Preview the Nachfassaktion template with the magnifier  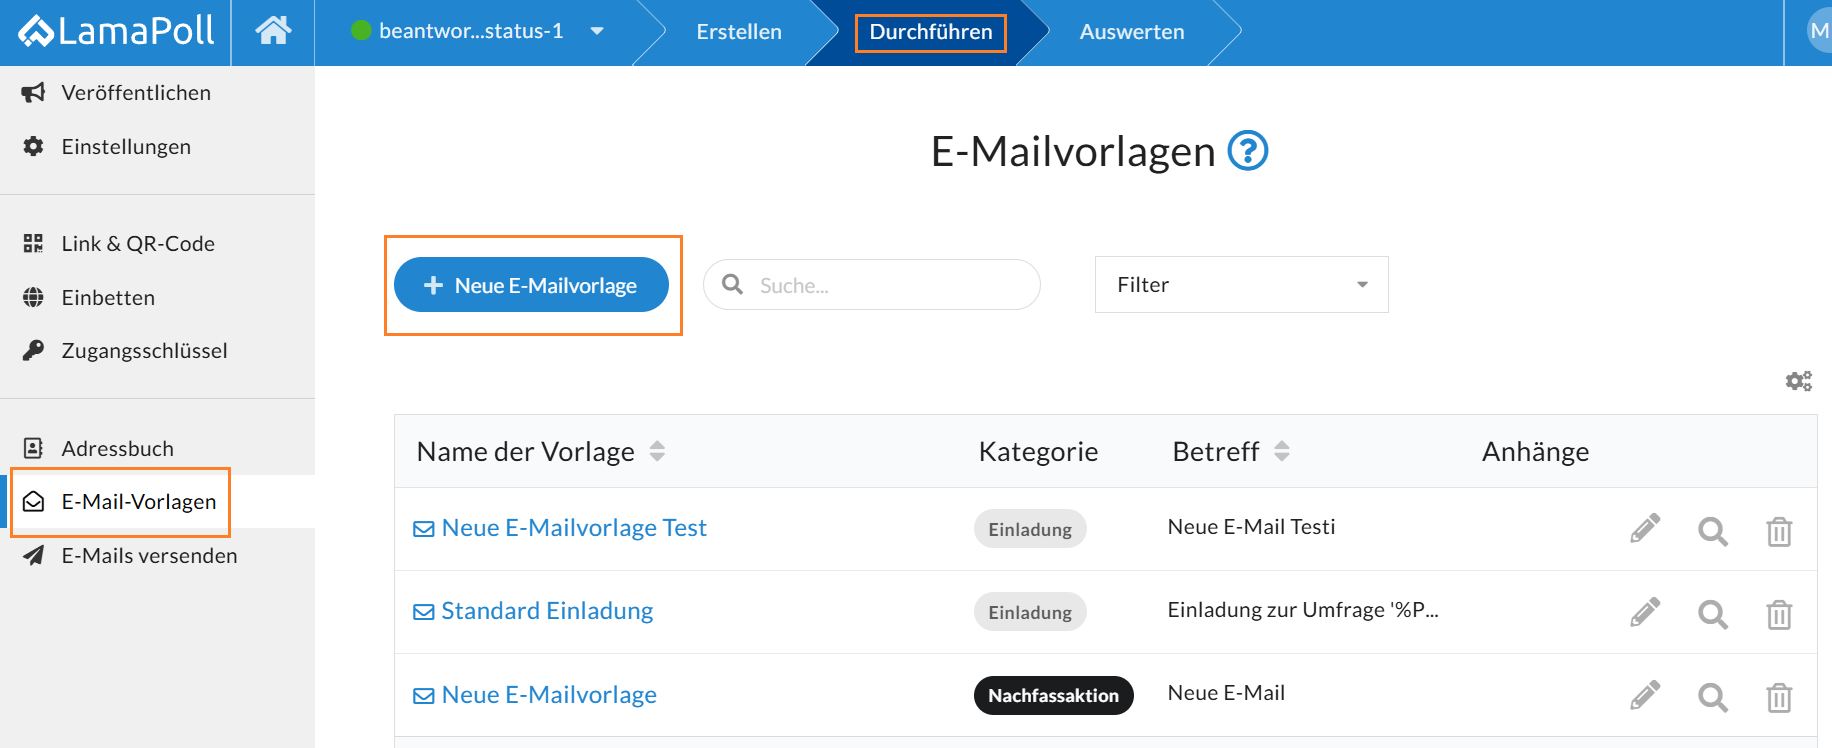coord(1713,697)
